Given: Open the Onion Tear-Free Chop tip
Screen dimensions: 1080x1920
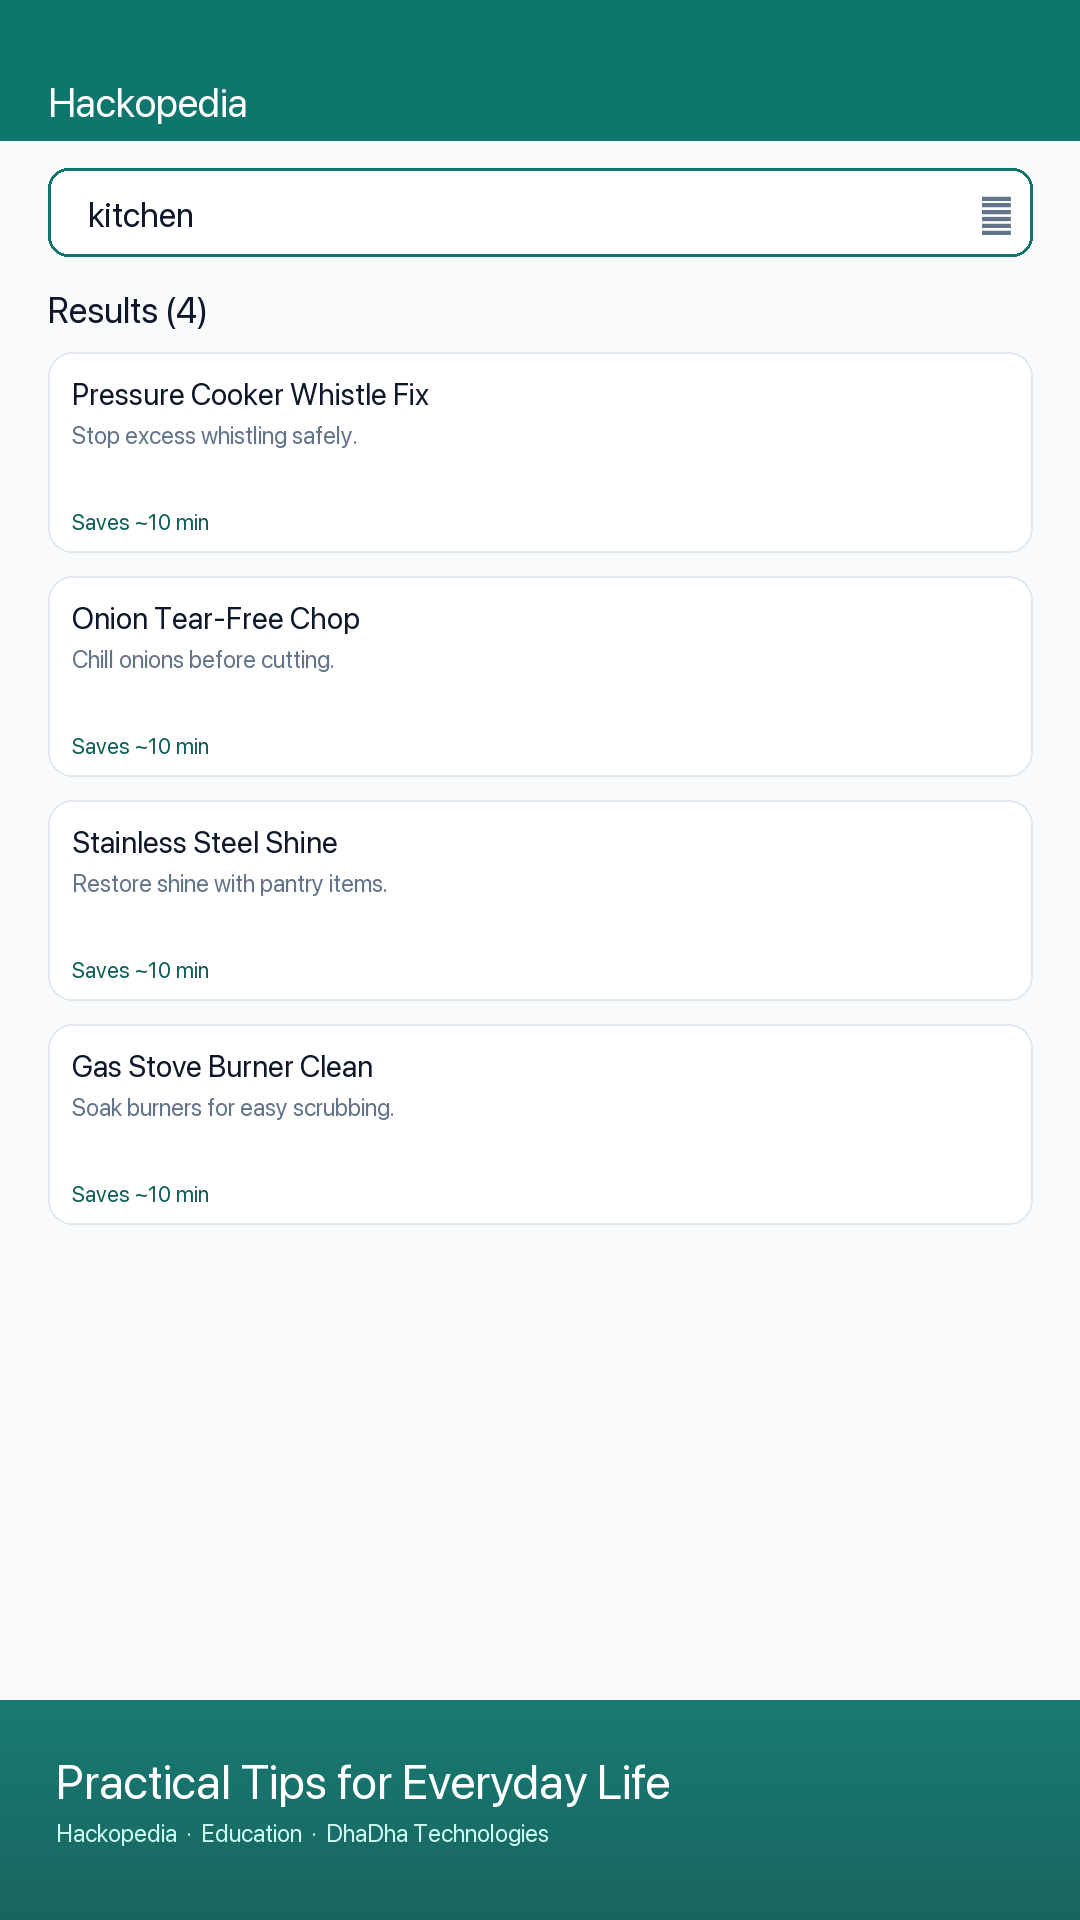Looking at the screenshot, I should point(540,676).
